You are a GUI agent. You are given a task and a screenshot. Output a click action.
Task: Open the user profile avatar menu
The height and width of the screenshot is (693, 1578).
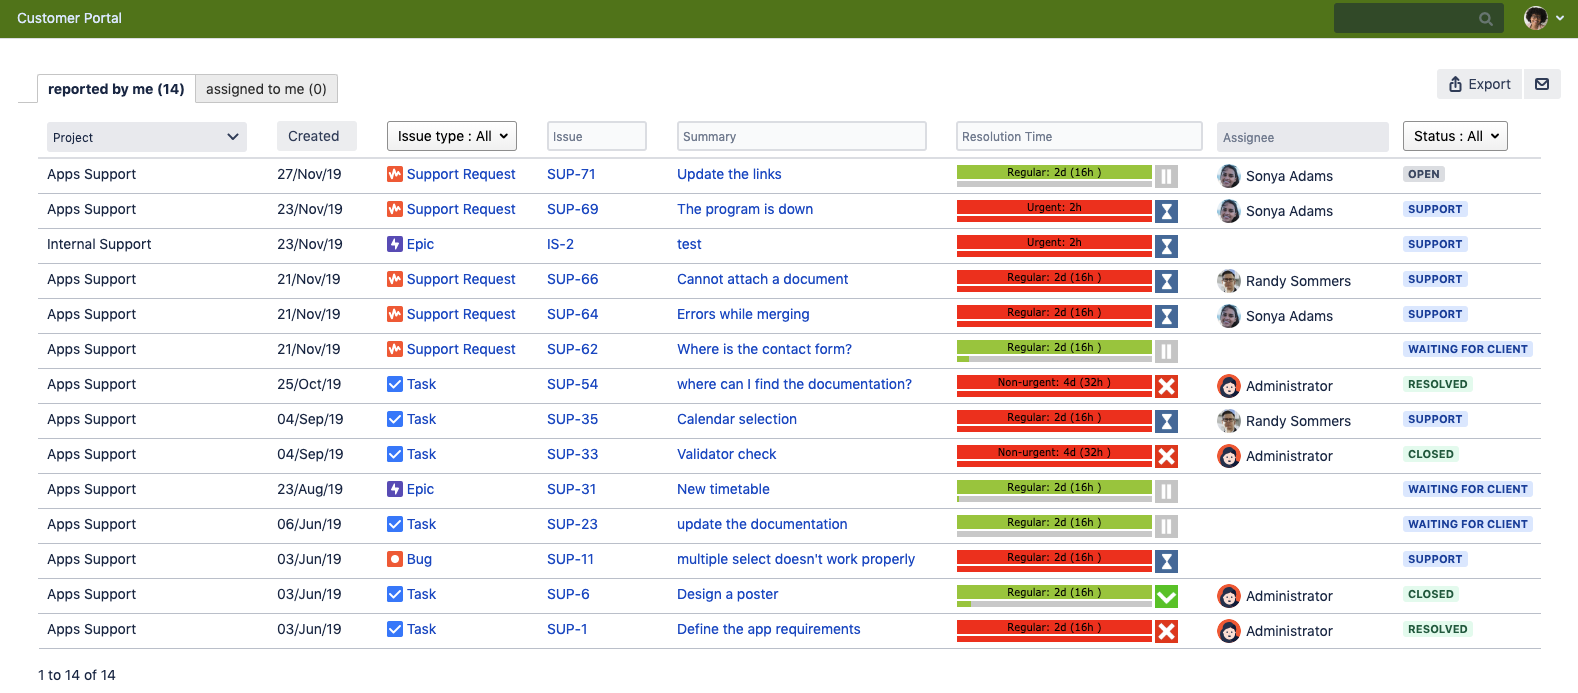[1543, 18]
